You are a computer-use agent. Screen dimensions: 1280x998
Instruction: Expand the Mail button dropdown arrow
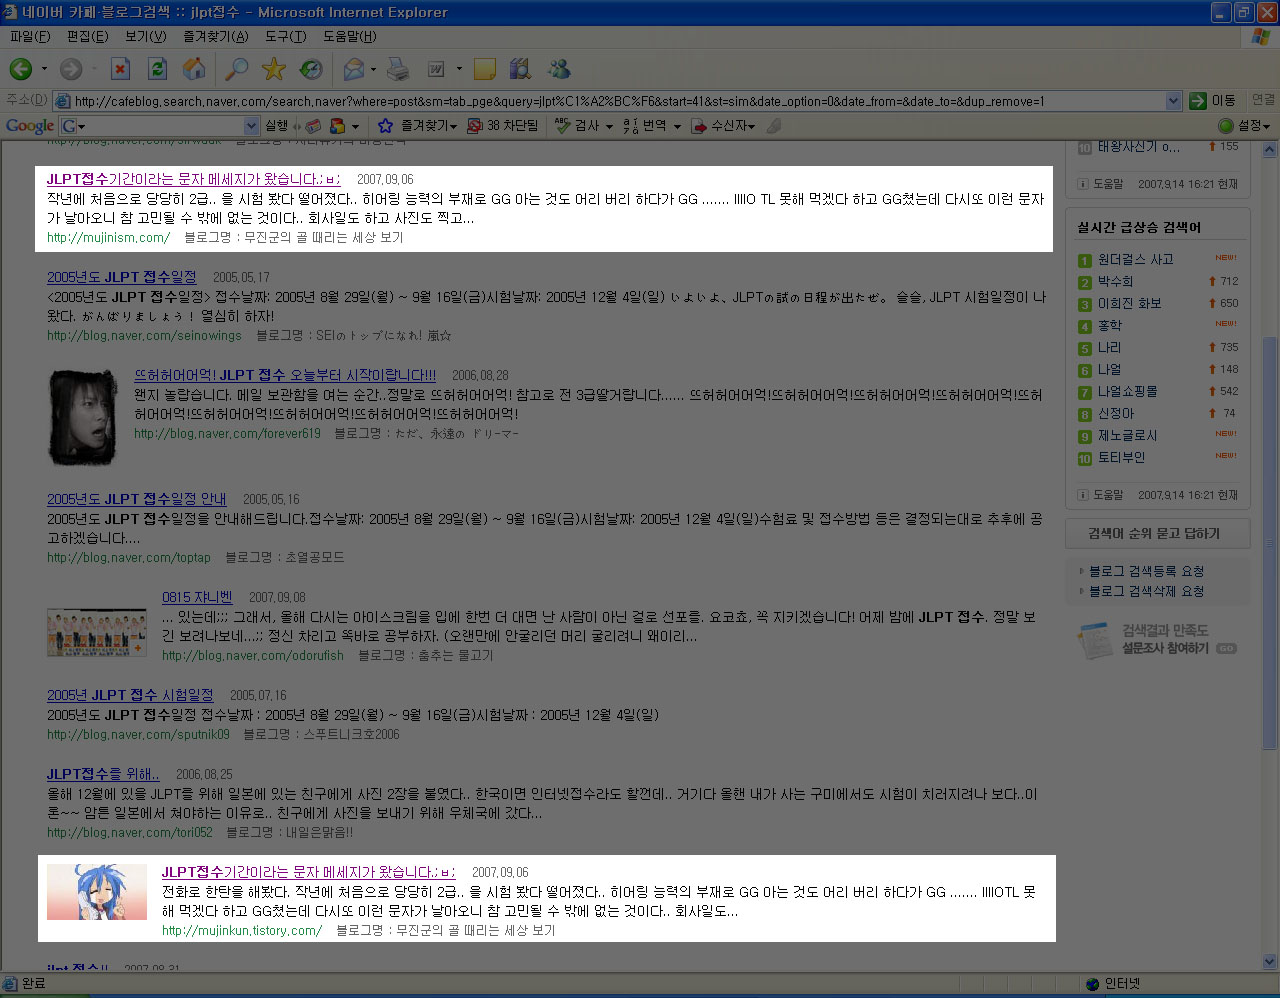[x=373, y=69]
